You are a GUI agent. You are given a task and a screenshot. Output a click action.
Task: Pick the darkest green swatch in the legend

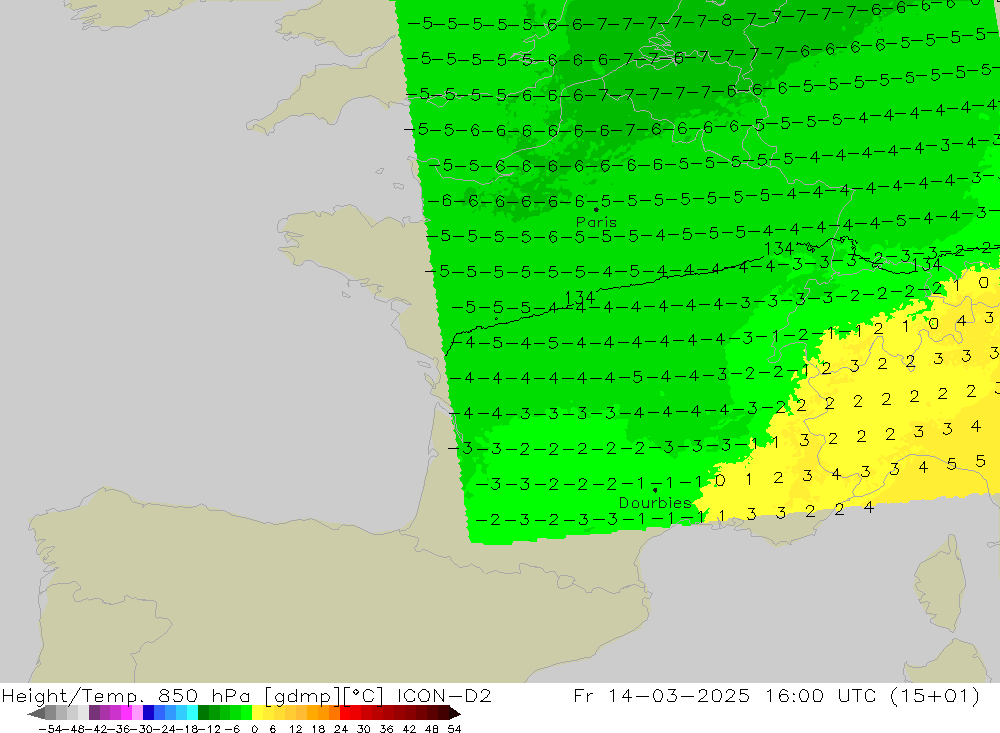(x=203, y=713)
